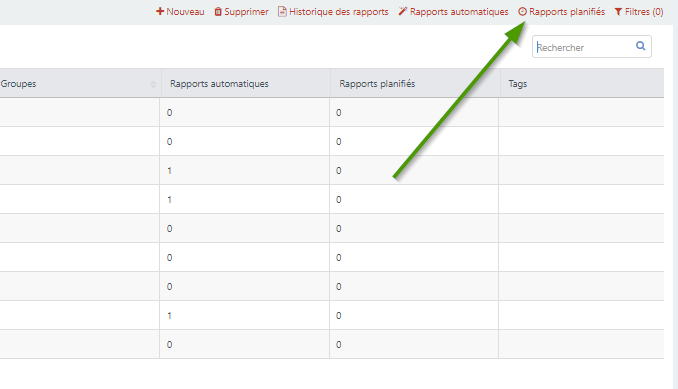
Task: Click the magnifier search icon
Action: pos(640,46)
